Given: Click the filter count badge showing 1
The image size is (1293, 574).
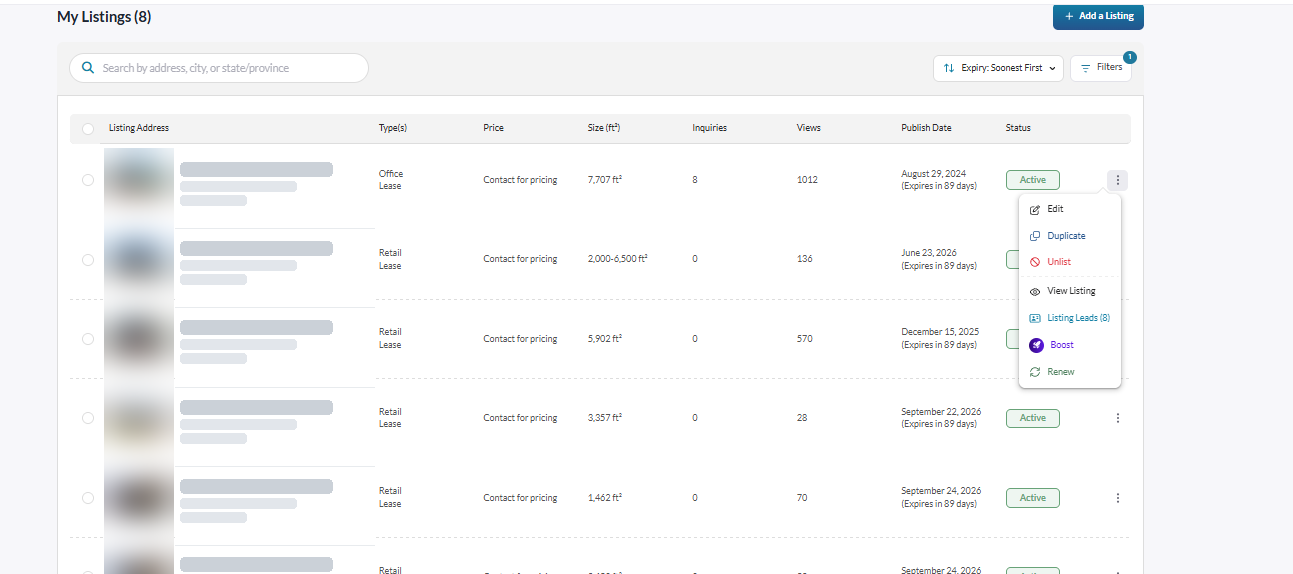Looking at the screenshot, I should click(x=1129, y=57).
